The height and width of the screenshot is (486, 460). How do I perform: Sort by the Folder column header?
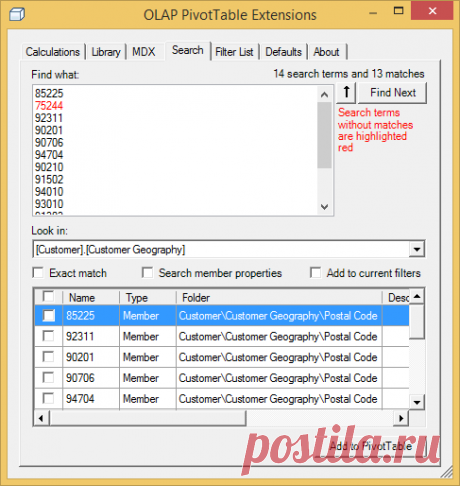click(279, 297)
